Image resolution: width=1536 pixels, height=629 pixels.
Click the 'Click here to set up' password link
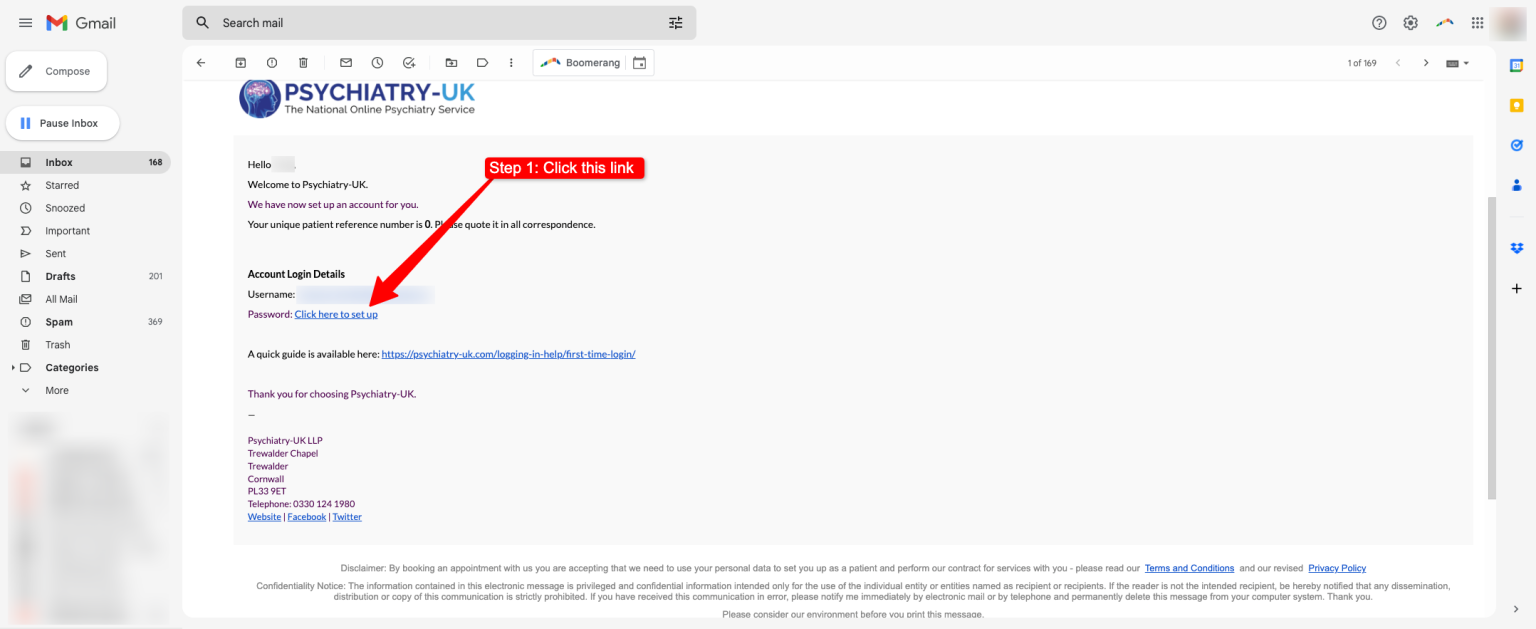click(x=336, y=314)
